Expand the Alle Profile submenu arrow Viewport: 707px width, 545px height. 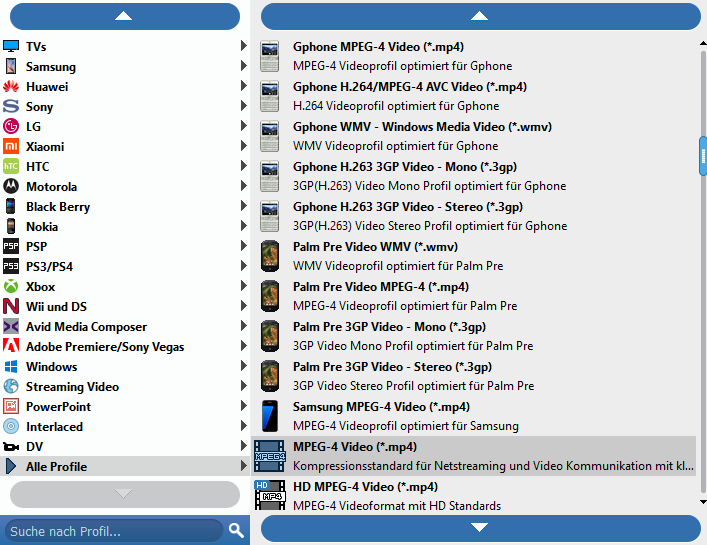click(x=243, y=466)
